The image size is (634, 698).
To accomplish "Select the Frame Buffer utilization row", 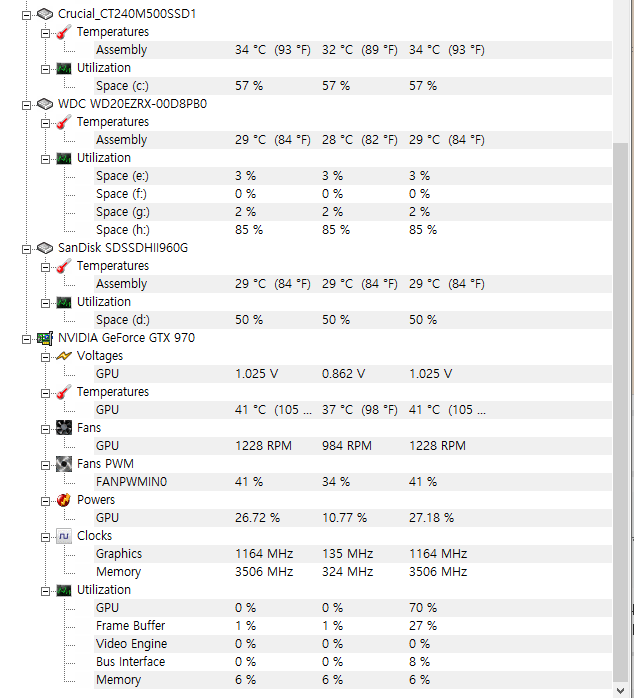I will coord(130,626).
